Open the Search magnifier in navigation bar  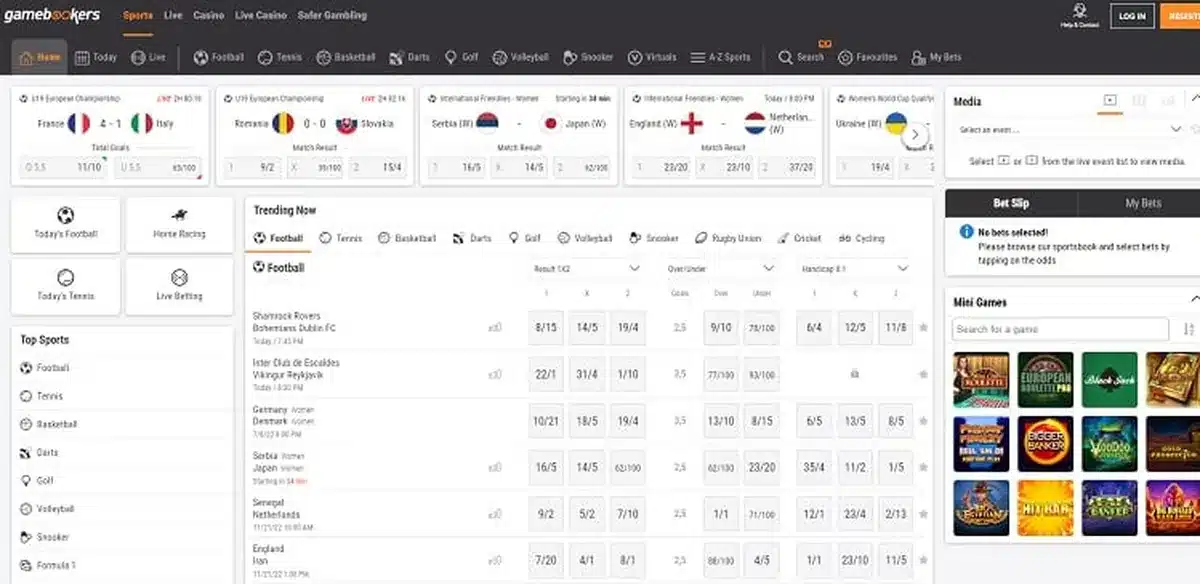[786, 57]
